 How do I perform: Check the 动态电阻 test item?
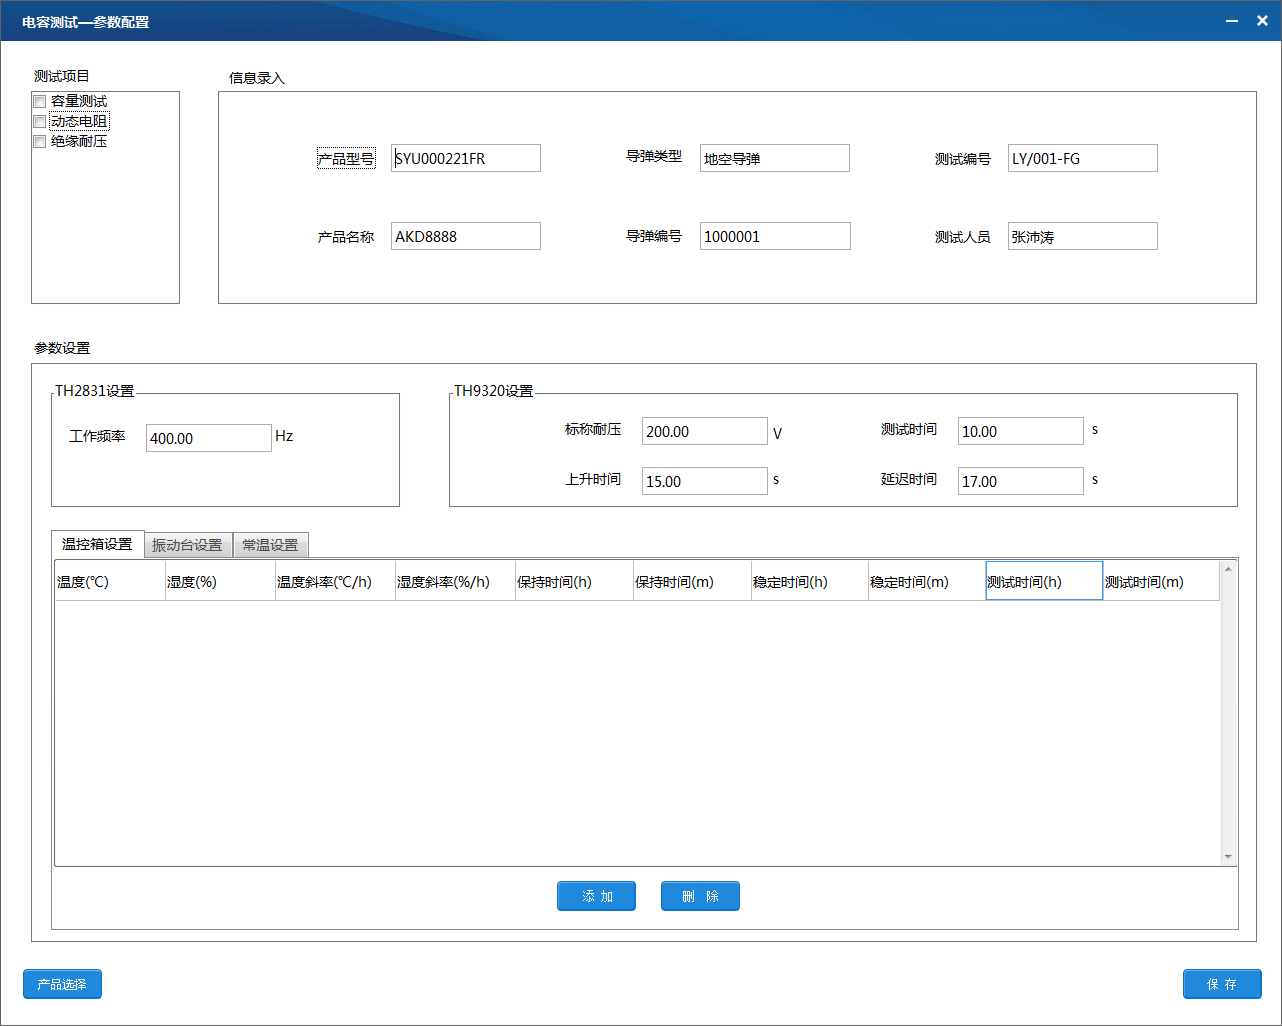(40, 121)
